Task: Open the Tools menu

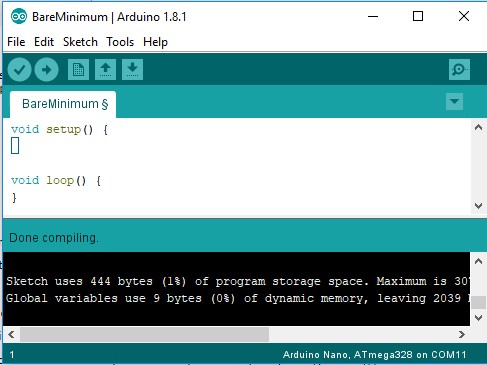Action: click(120, 42)
